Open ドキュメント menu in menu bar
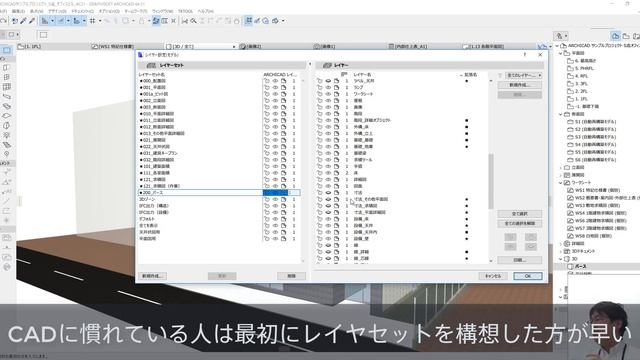 pyautogui.click(x=82, y=11)
